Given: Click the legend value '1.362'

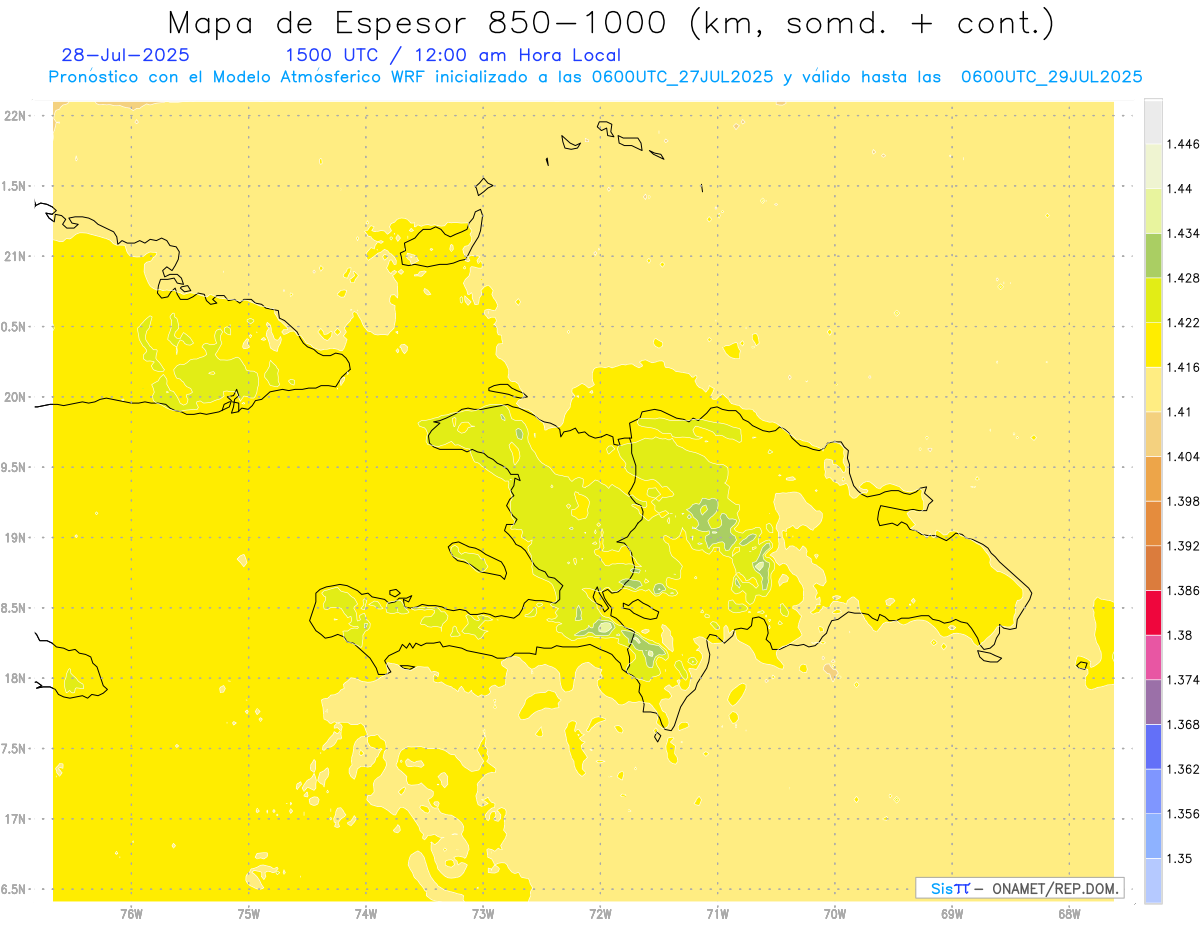Looking at the screenshot, I should (x=1183, y=769).
